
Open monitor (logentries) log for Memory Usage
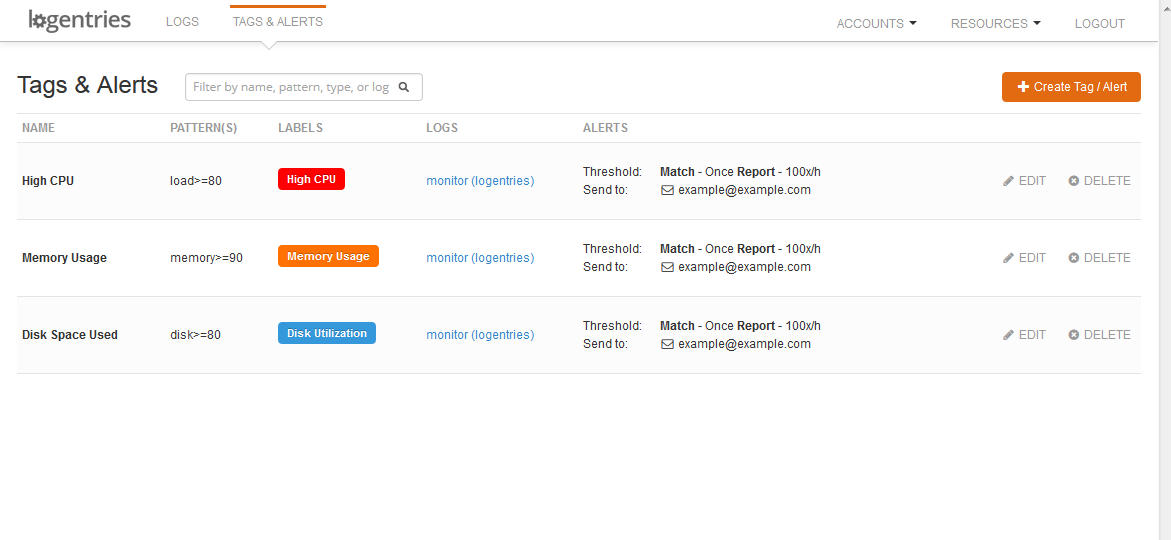480,258
